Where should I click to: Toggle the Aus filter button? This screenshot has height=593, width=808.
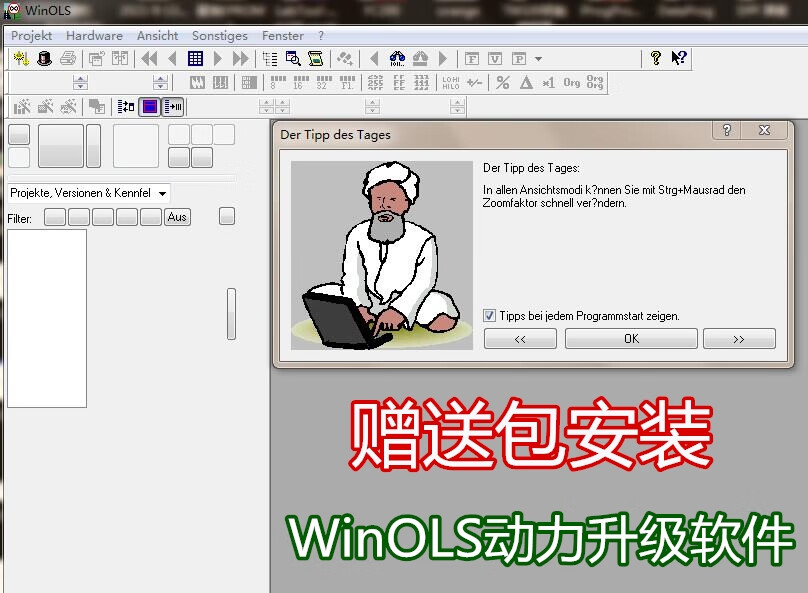click(x=177, y=217)
